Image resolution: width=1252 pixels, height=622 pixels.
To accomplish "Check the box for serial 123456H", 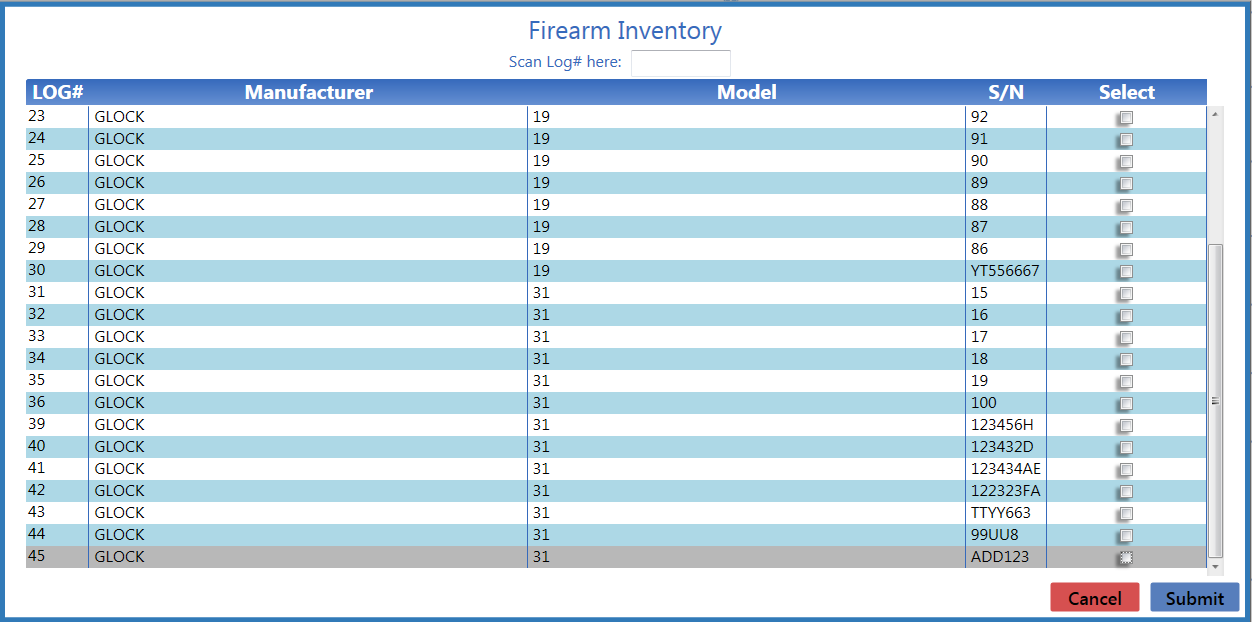I will point(1126,426).
